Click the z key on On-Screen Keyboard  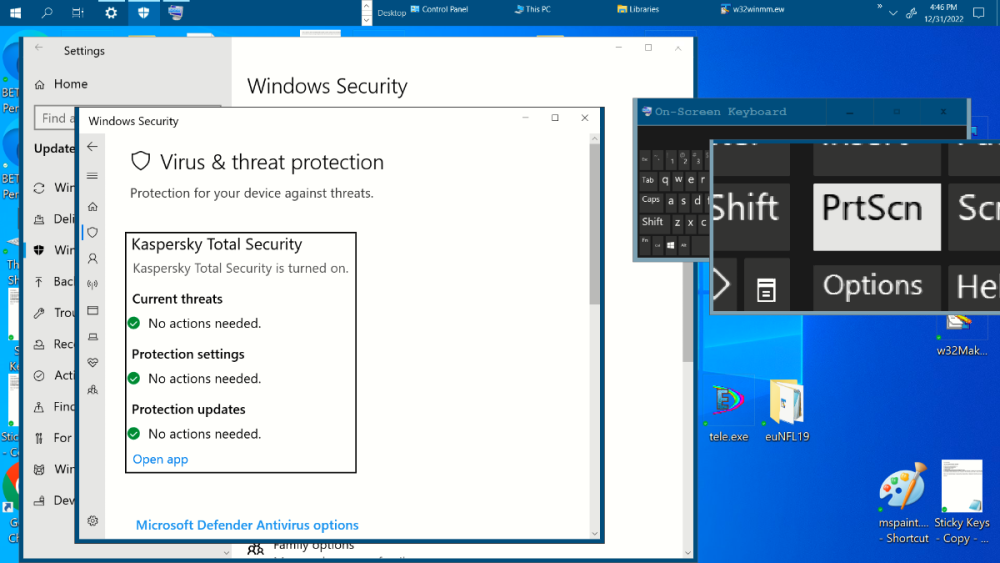pyautogui.click(x=677, y=222)
